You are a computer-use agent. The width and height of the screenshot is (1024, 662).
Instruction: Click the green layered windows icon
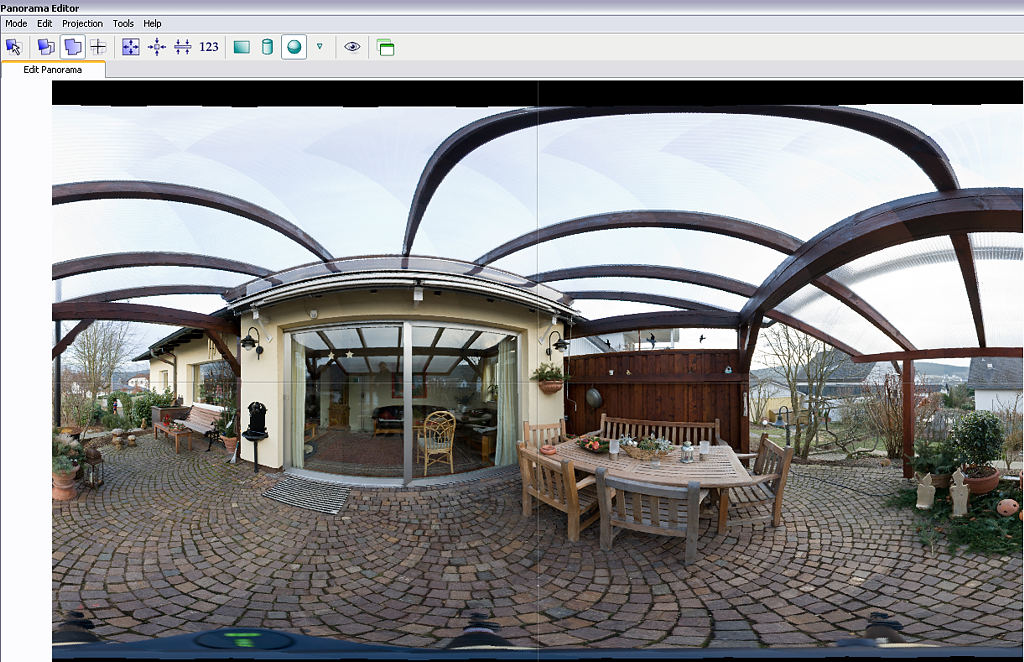pyautogui.click(x=385, y=46)
